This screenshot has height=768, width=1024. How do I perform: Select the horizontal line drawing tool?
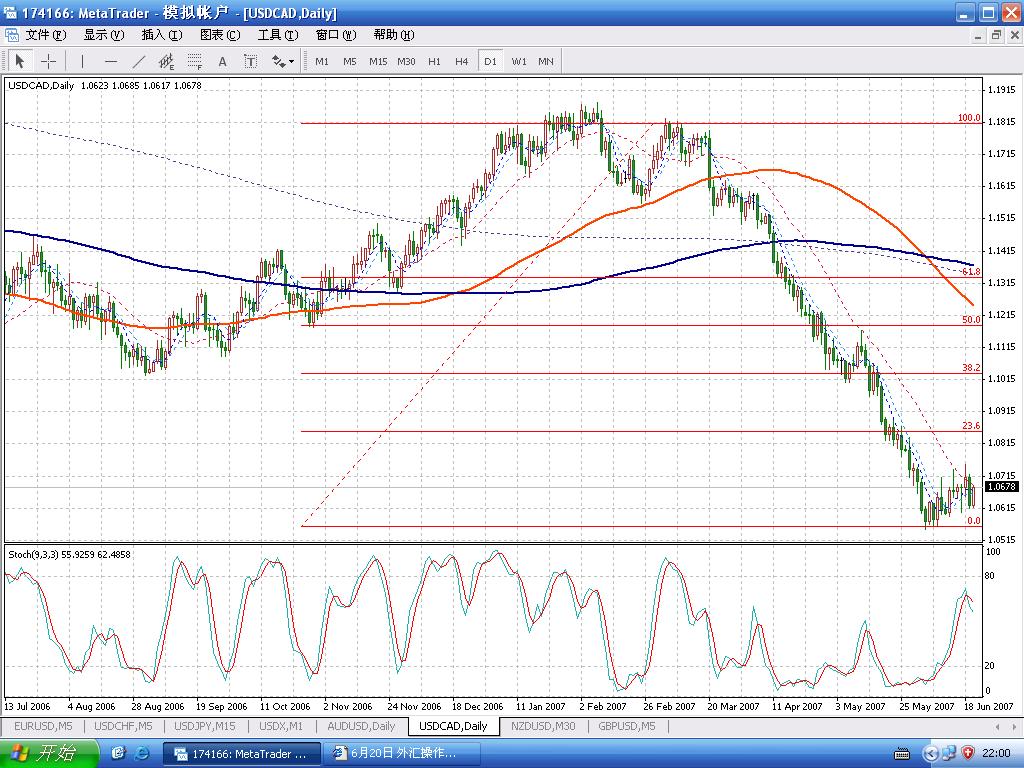tap(111, 61)
